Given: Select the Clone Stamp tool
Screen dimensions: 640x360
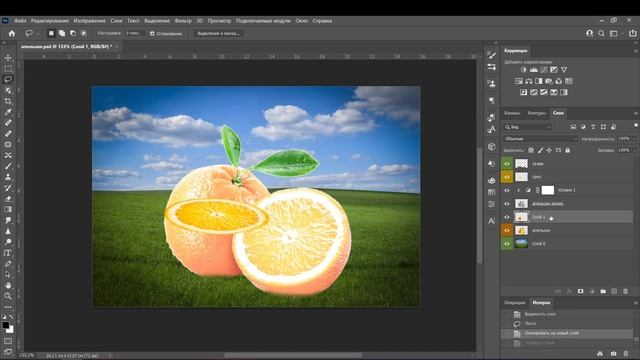Looking at the screenshot, I should click(x=8, y=177).
